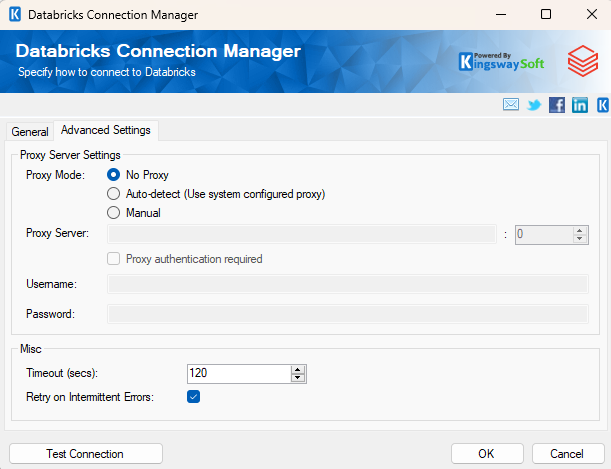Maximize the Connection Manager window
Viewport: 611px width, 469px height.
(546, 14)
